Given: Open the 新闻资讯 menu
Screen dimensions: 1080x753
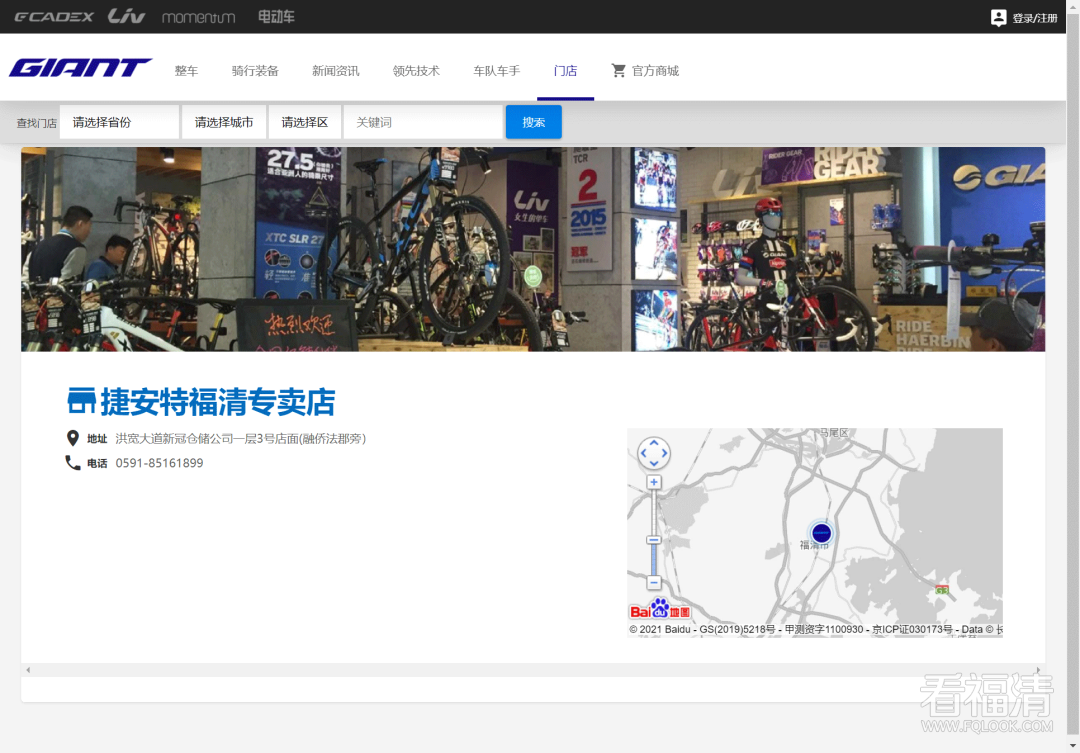Looking at the screenshot, I should tap(335, 70).
